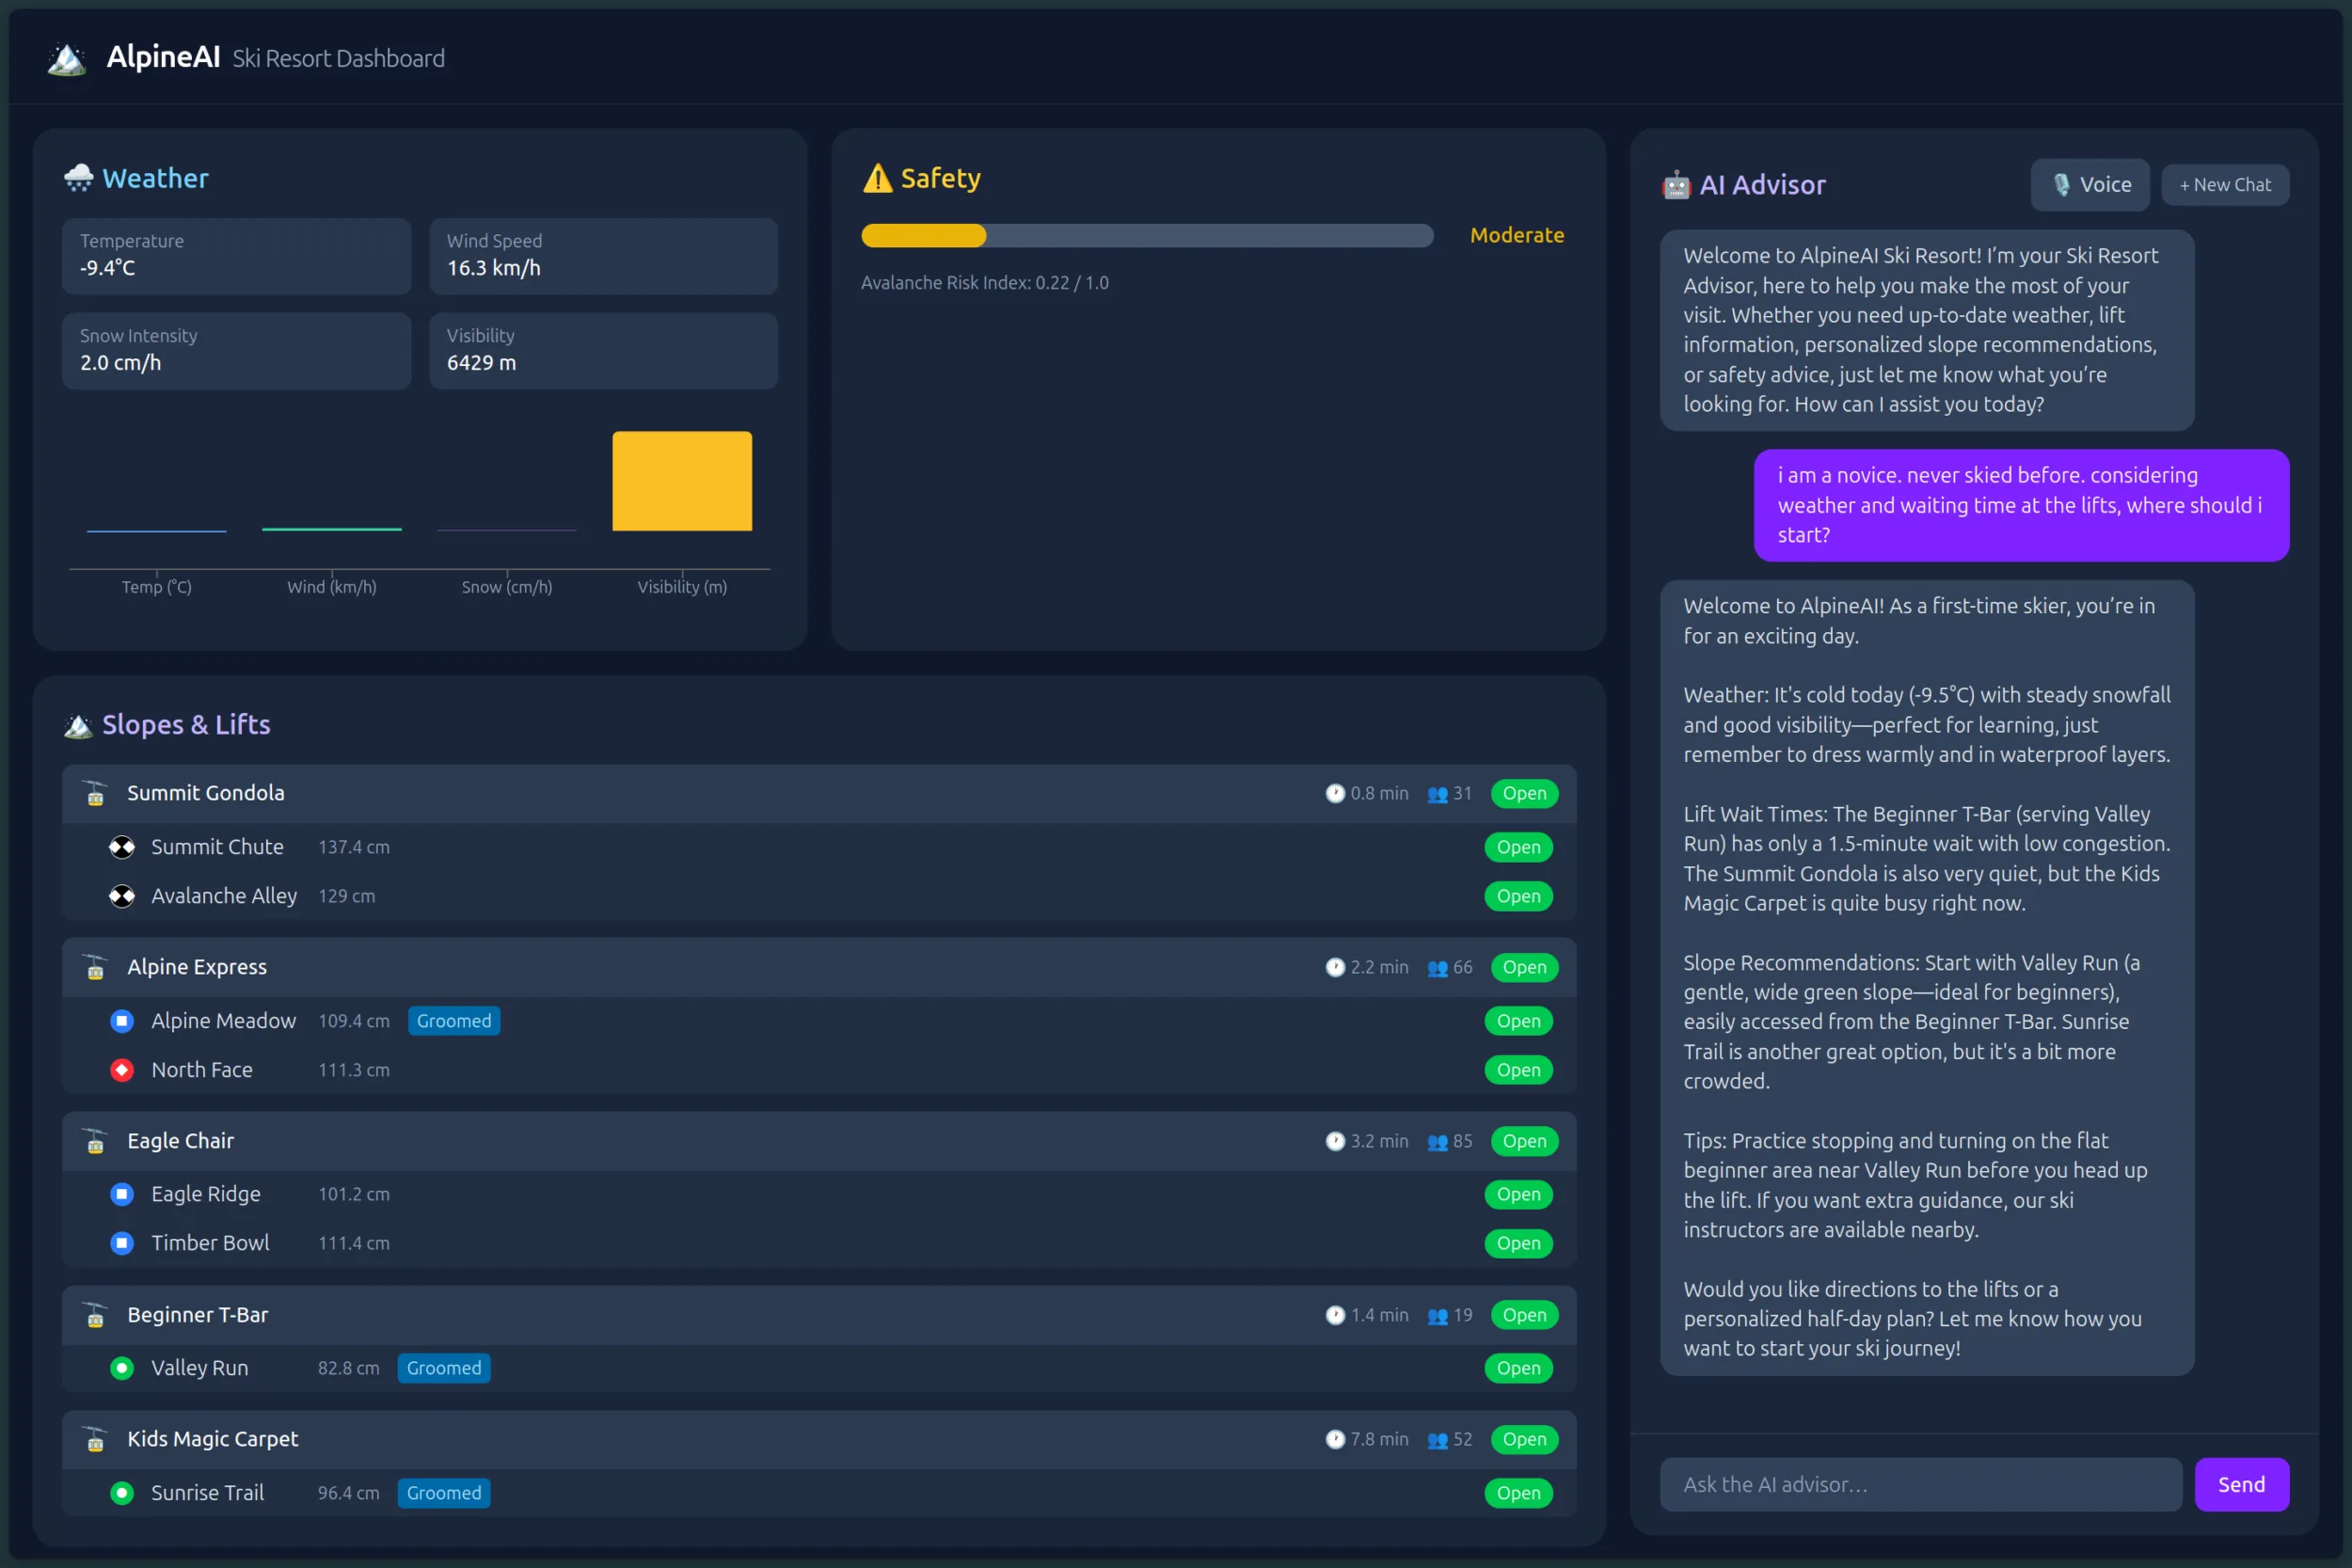Click Alpine Meadow Groomed badge

454,1021
